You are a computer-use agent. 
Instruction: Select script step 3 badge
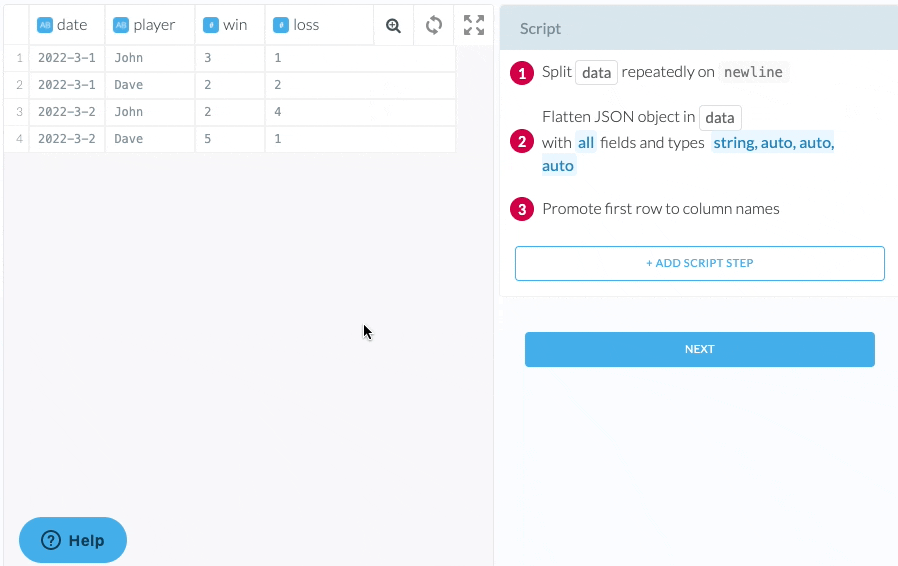(x=521, y=209)
